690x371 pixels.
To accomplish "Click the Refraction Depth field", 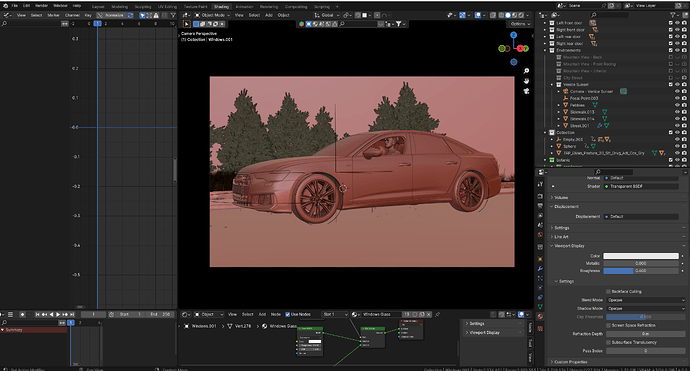I will (x=646, y=334).
